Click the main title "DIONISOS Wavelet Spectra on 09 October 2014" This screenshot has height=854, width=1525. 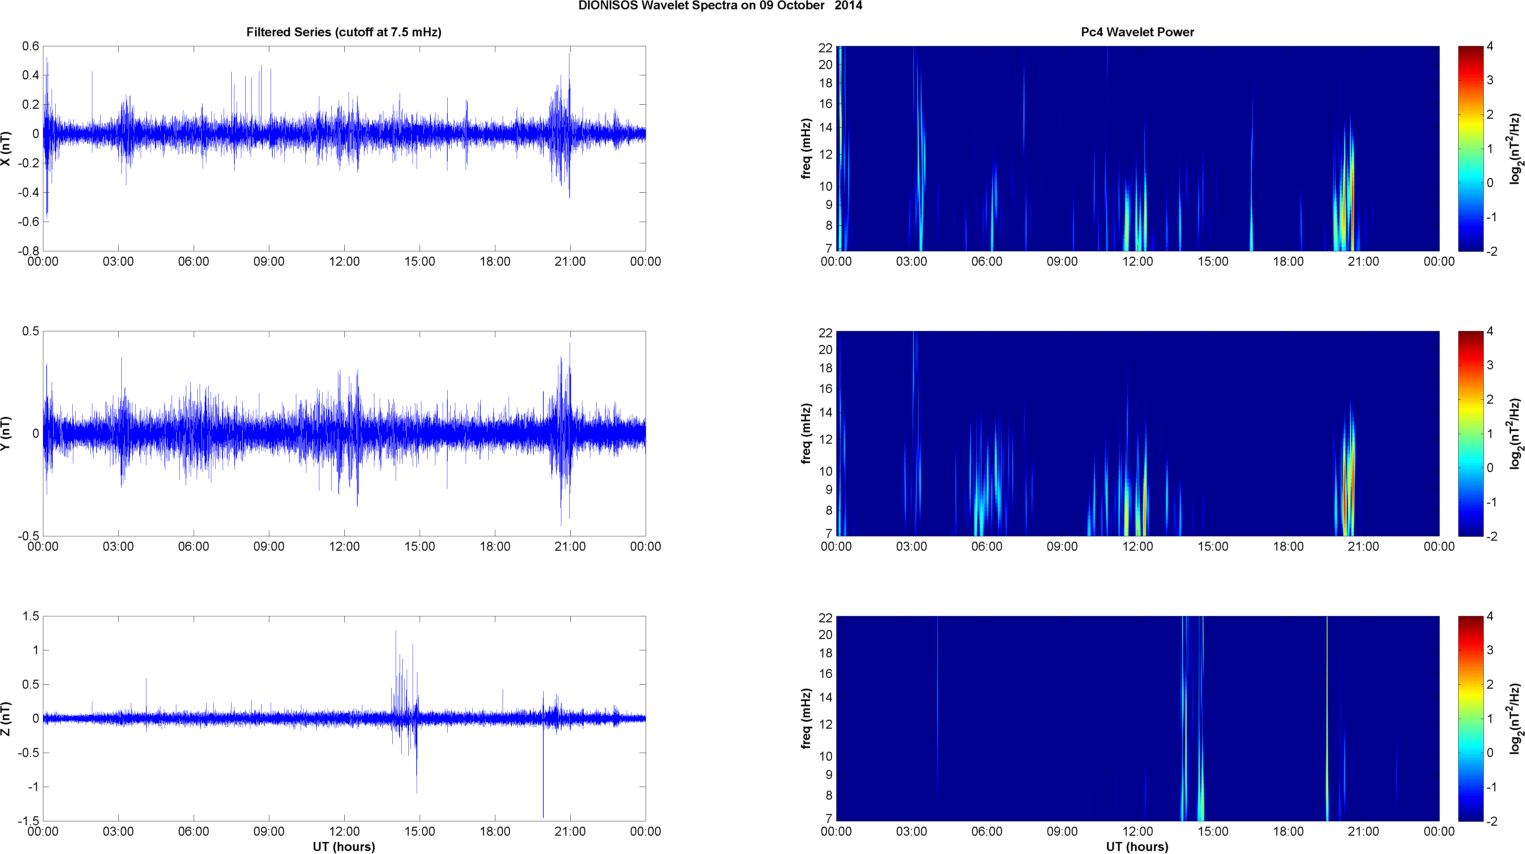720,6
